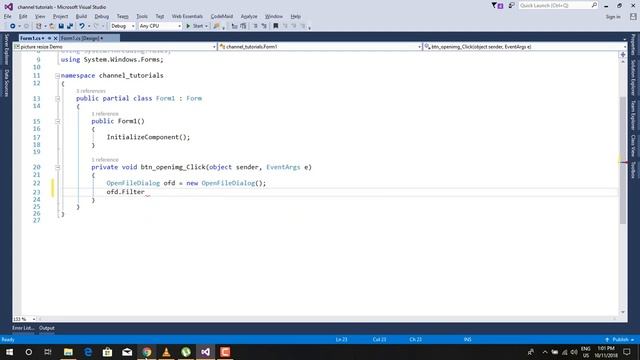Viewport: 640px width, 360px height.
Task: Open the Web Essentials menu
Action: 187,16
